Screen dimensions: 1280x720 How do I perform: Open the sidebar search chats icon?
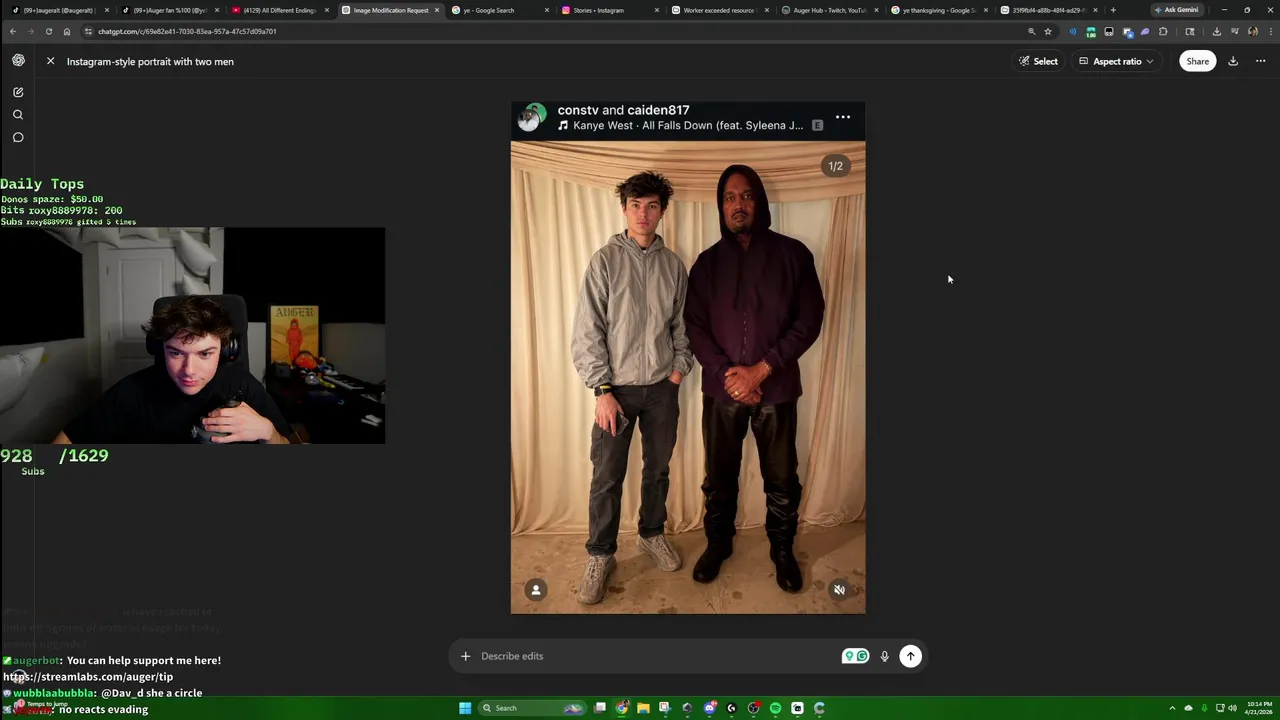[18, 115]
